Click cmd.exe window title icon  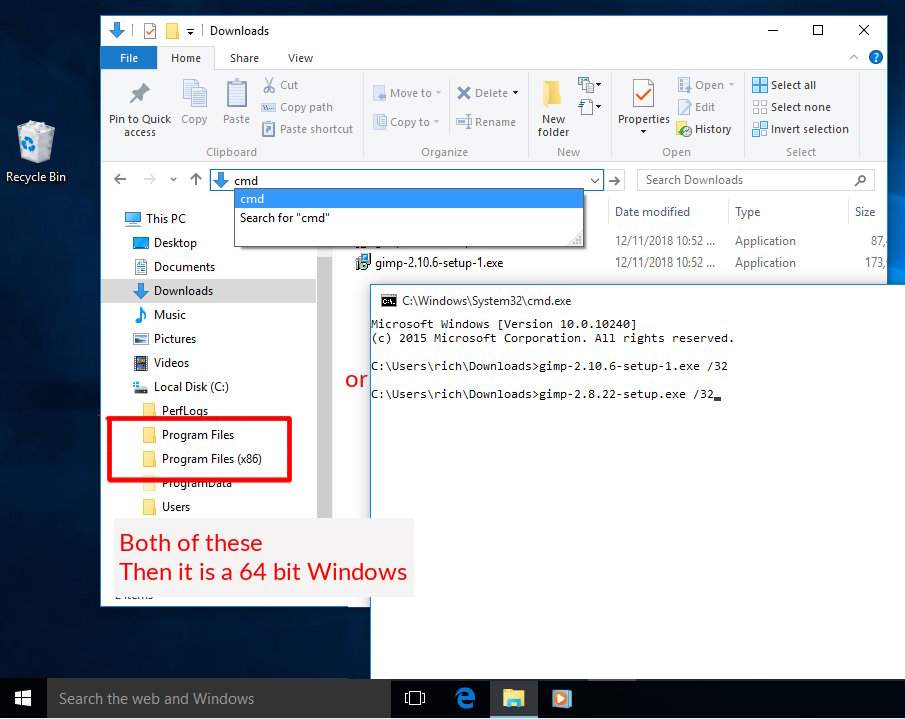click(388, 301)
